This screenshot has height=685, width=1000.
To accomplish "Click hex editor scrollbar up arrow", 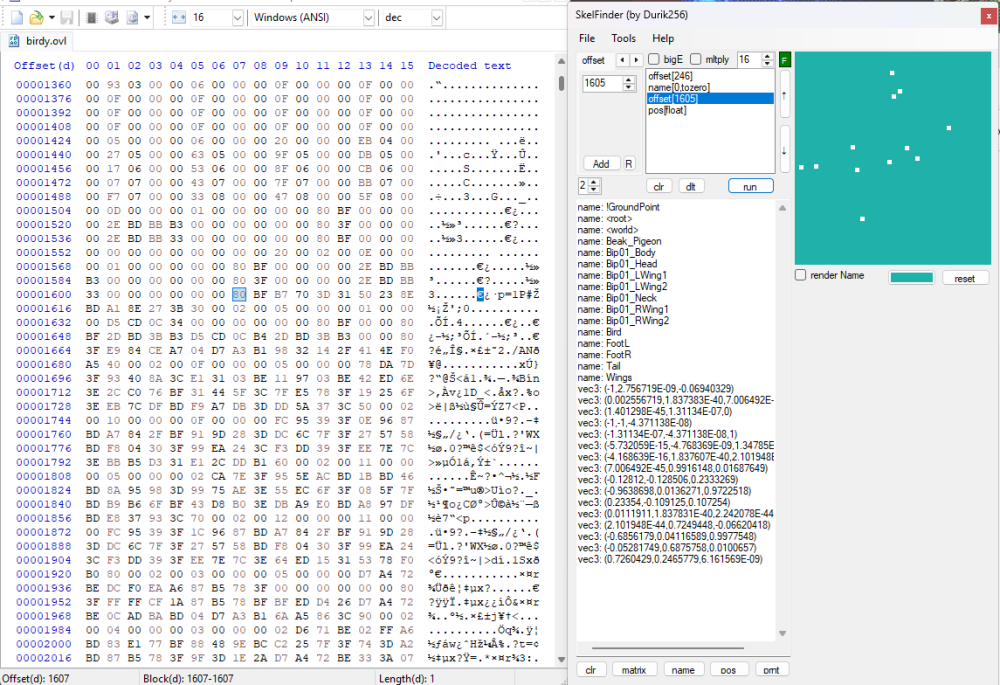I will click(561, 61).
